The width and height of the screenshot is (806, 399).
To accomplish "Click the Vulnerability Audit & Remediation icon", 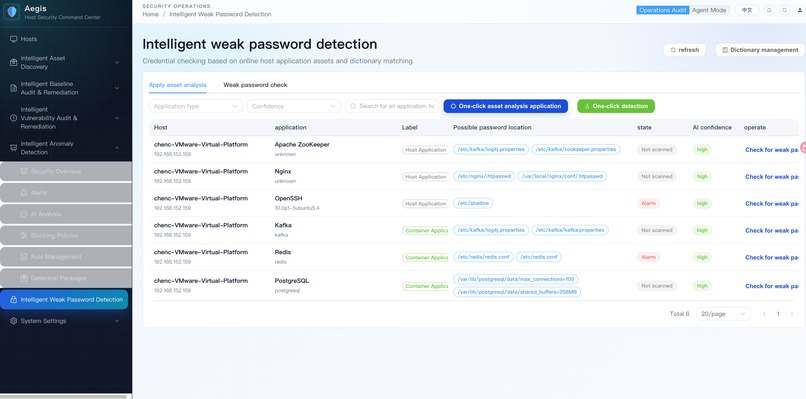I will click(x=13, y=118).
